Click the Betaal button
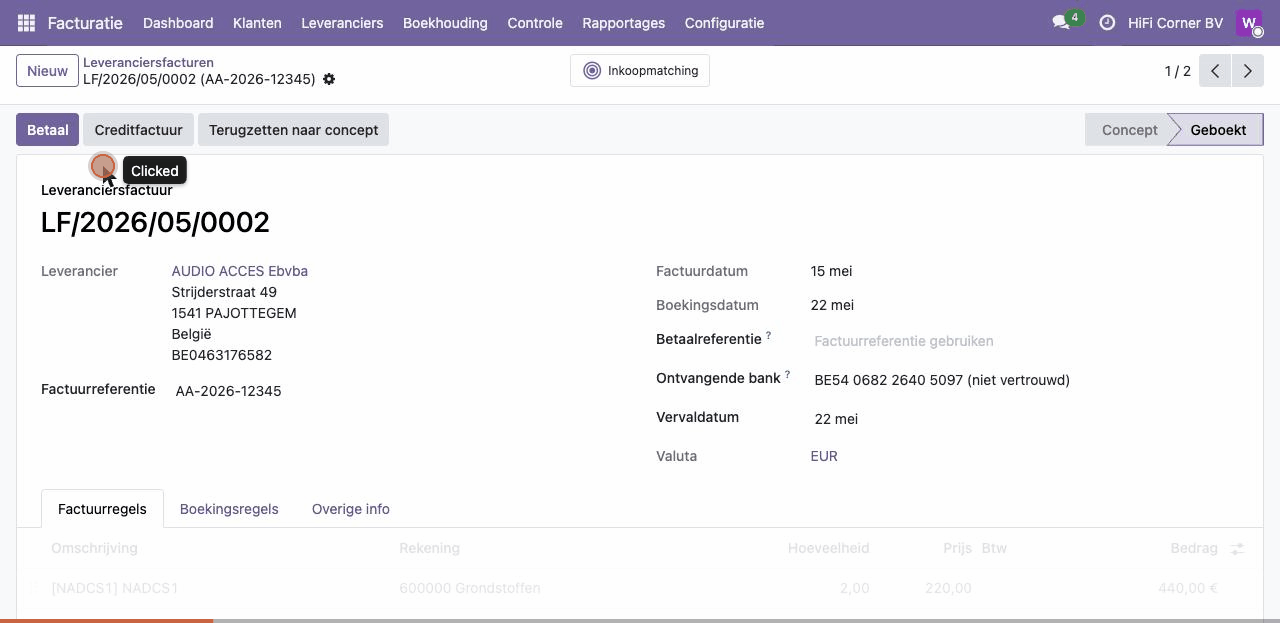Screen dimensions: 1280x623 pos(47,130)
